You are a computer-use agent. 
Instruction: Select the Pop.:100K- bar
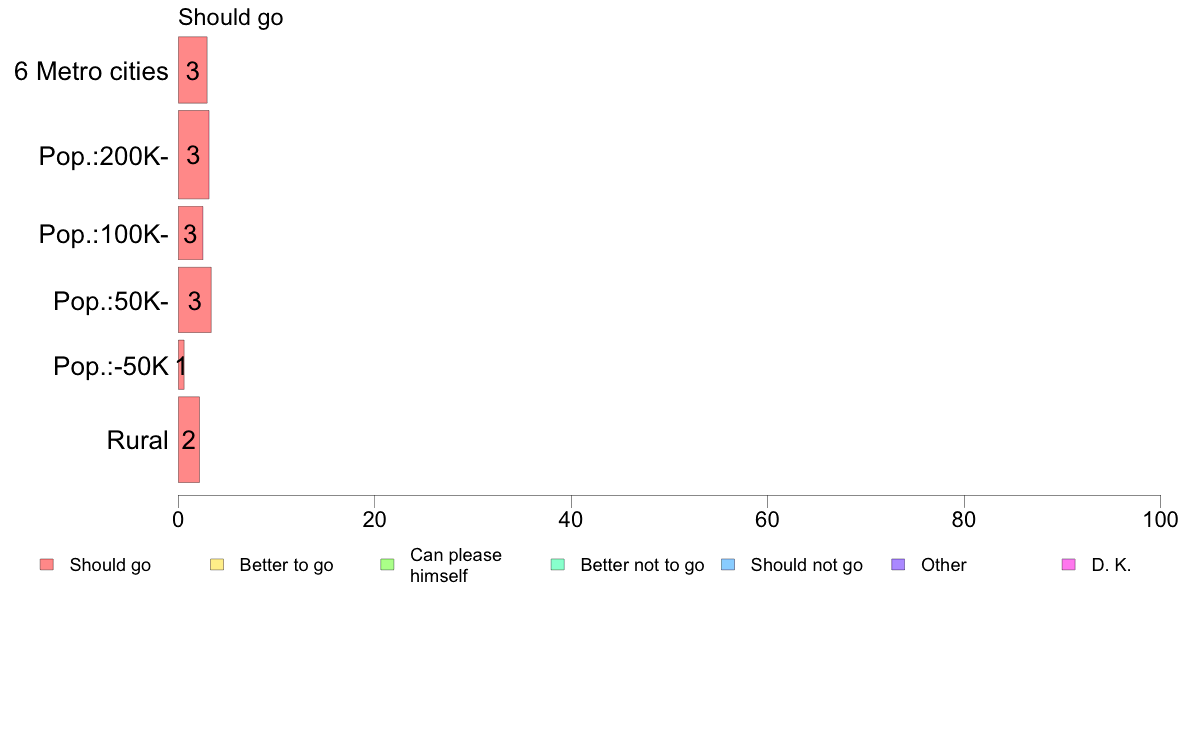click(190, 233)
